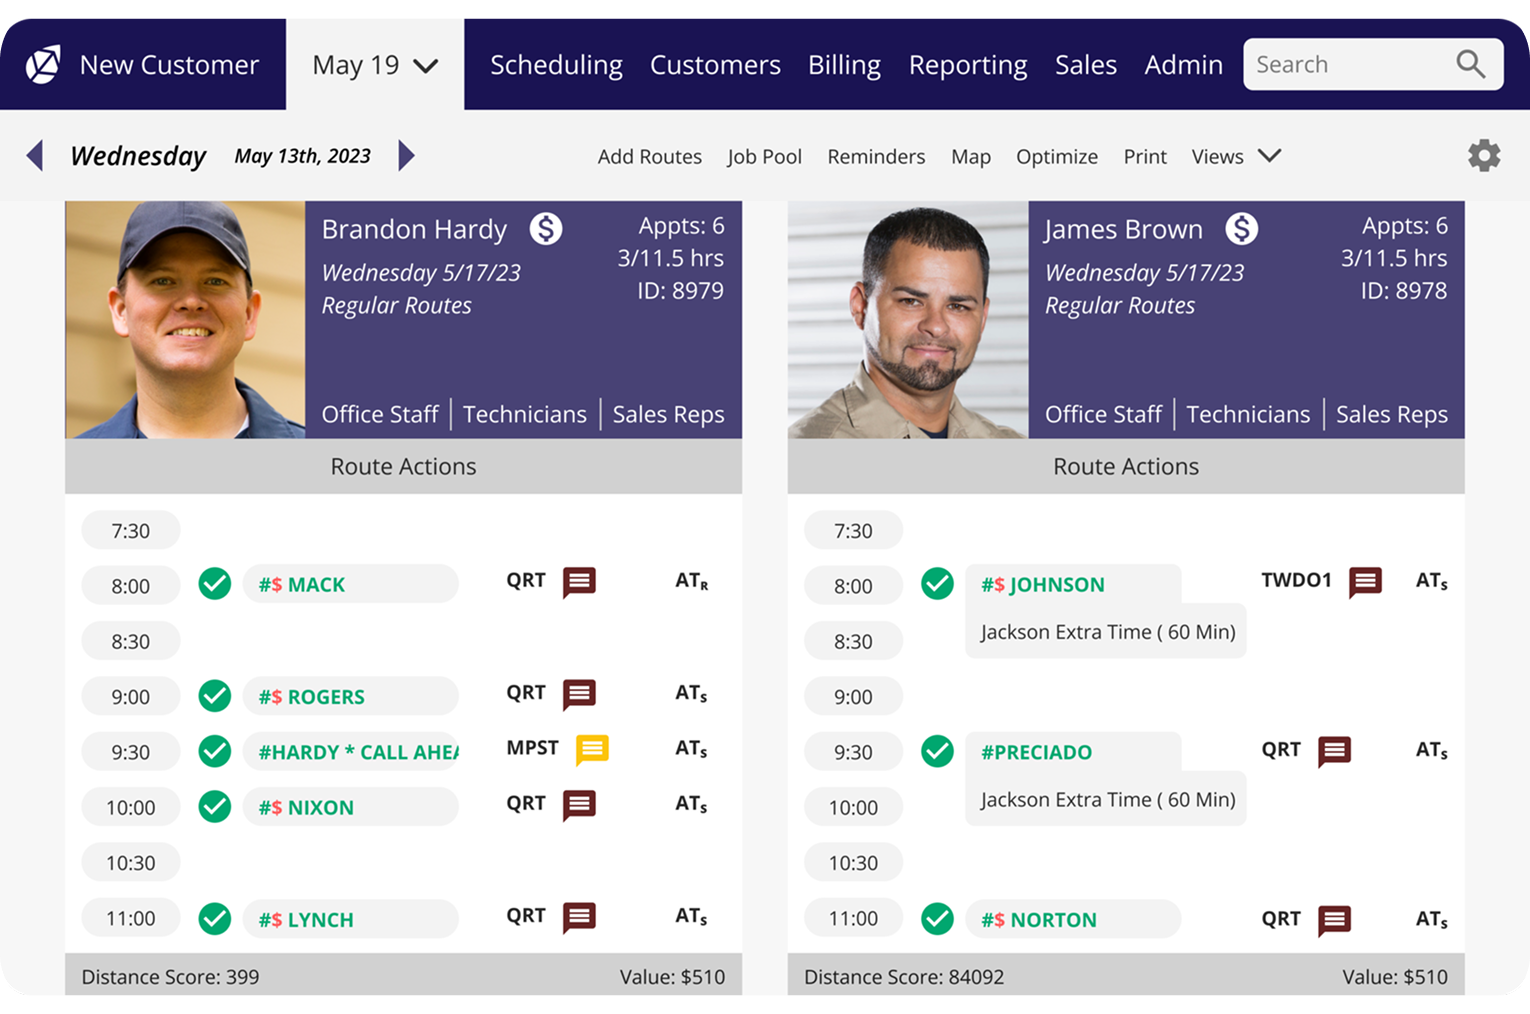Viewport: 1530px width, 1014px height.
Task: Open the #$ LYNCH appointment
Action: click(351, 919)
